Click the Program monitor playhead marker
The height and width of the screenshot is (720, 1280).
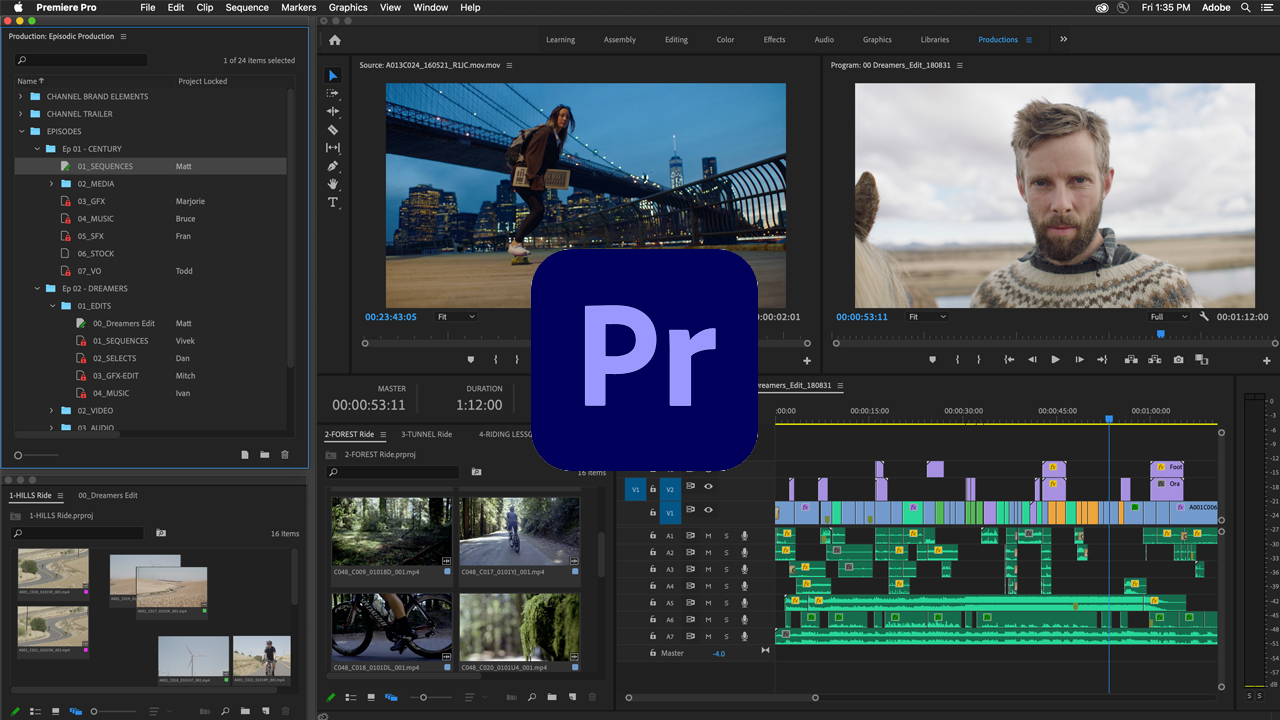pyautogui.click(x=1160, y=334)
